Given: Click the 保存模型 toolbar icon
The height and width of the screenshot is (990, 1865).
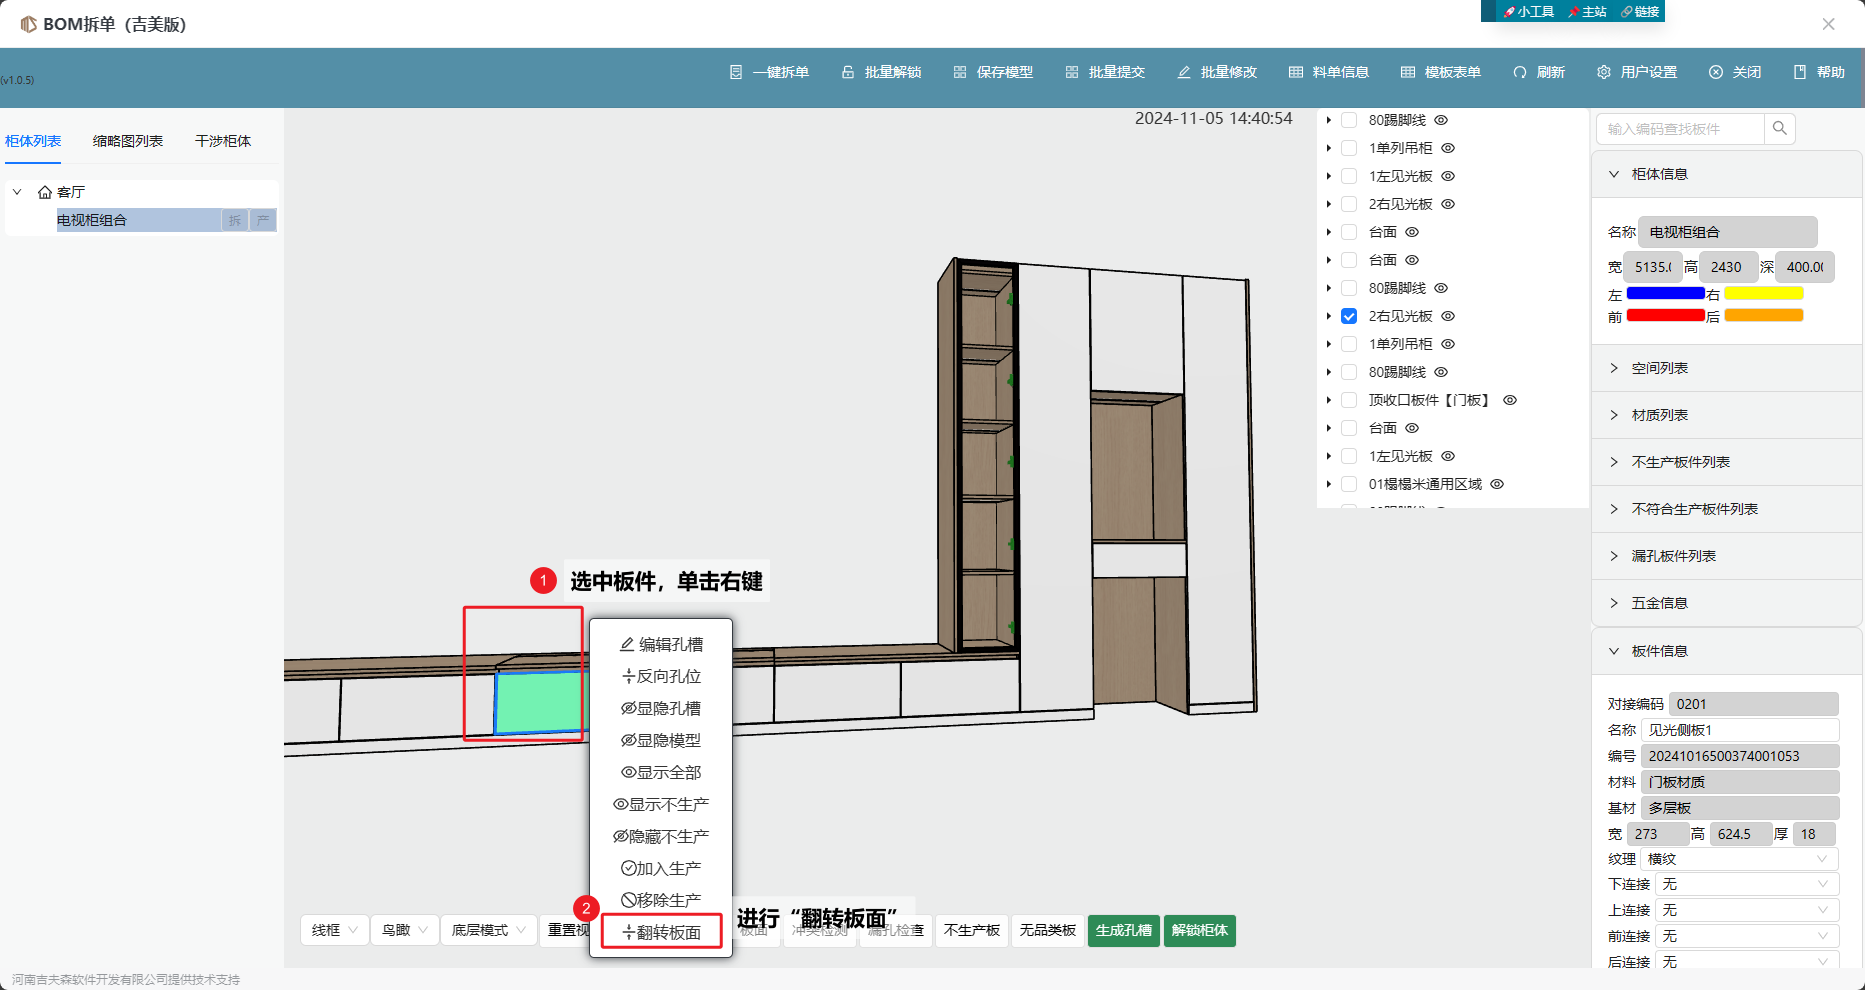Looking at the screenshot, I should tap(960, 72).
